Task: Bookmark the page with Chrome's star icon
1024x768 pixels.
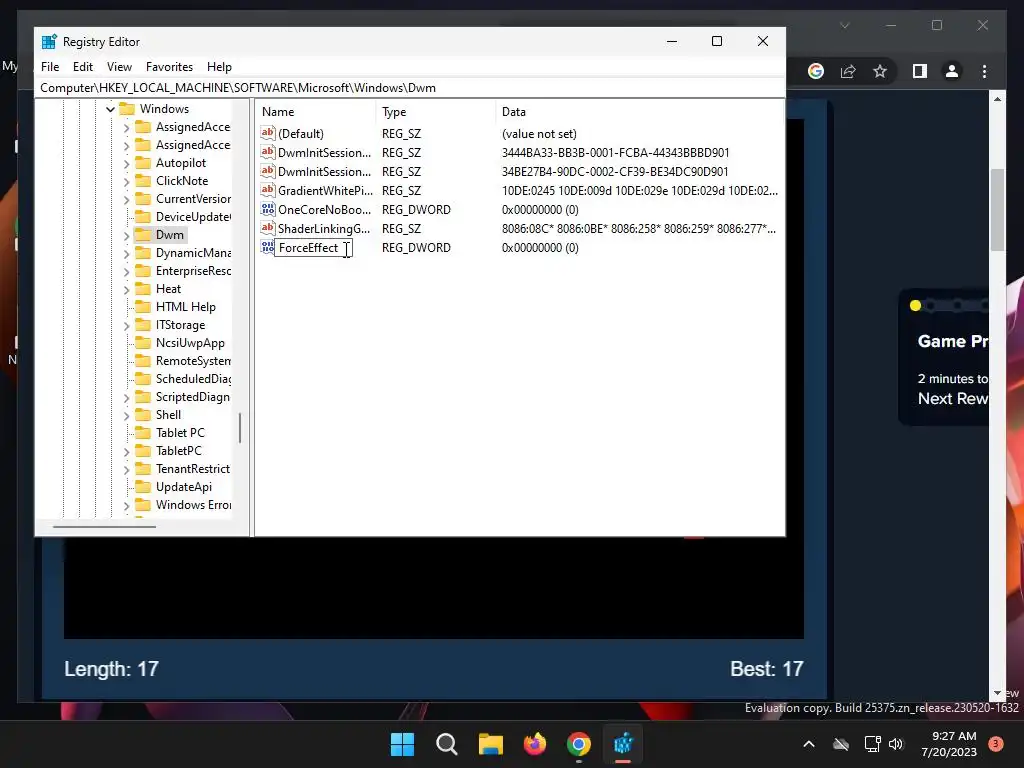Action: [880, 71]
